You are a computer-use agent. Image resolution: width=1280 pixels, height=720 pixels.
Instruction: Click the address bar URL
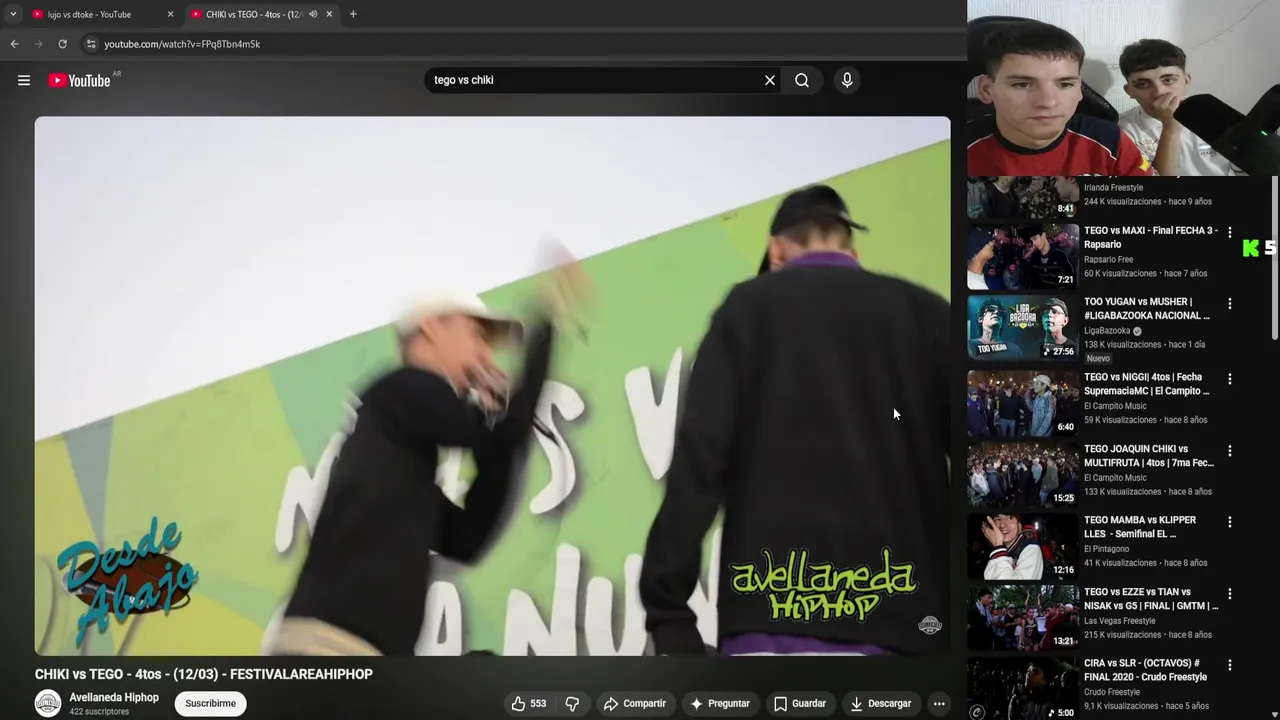tap(182, 44)
